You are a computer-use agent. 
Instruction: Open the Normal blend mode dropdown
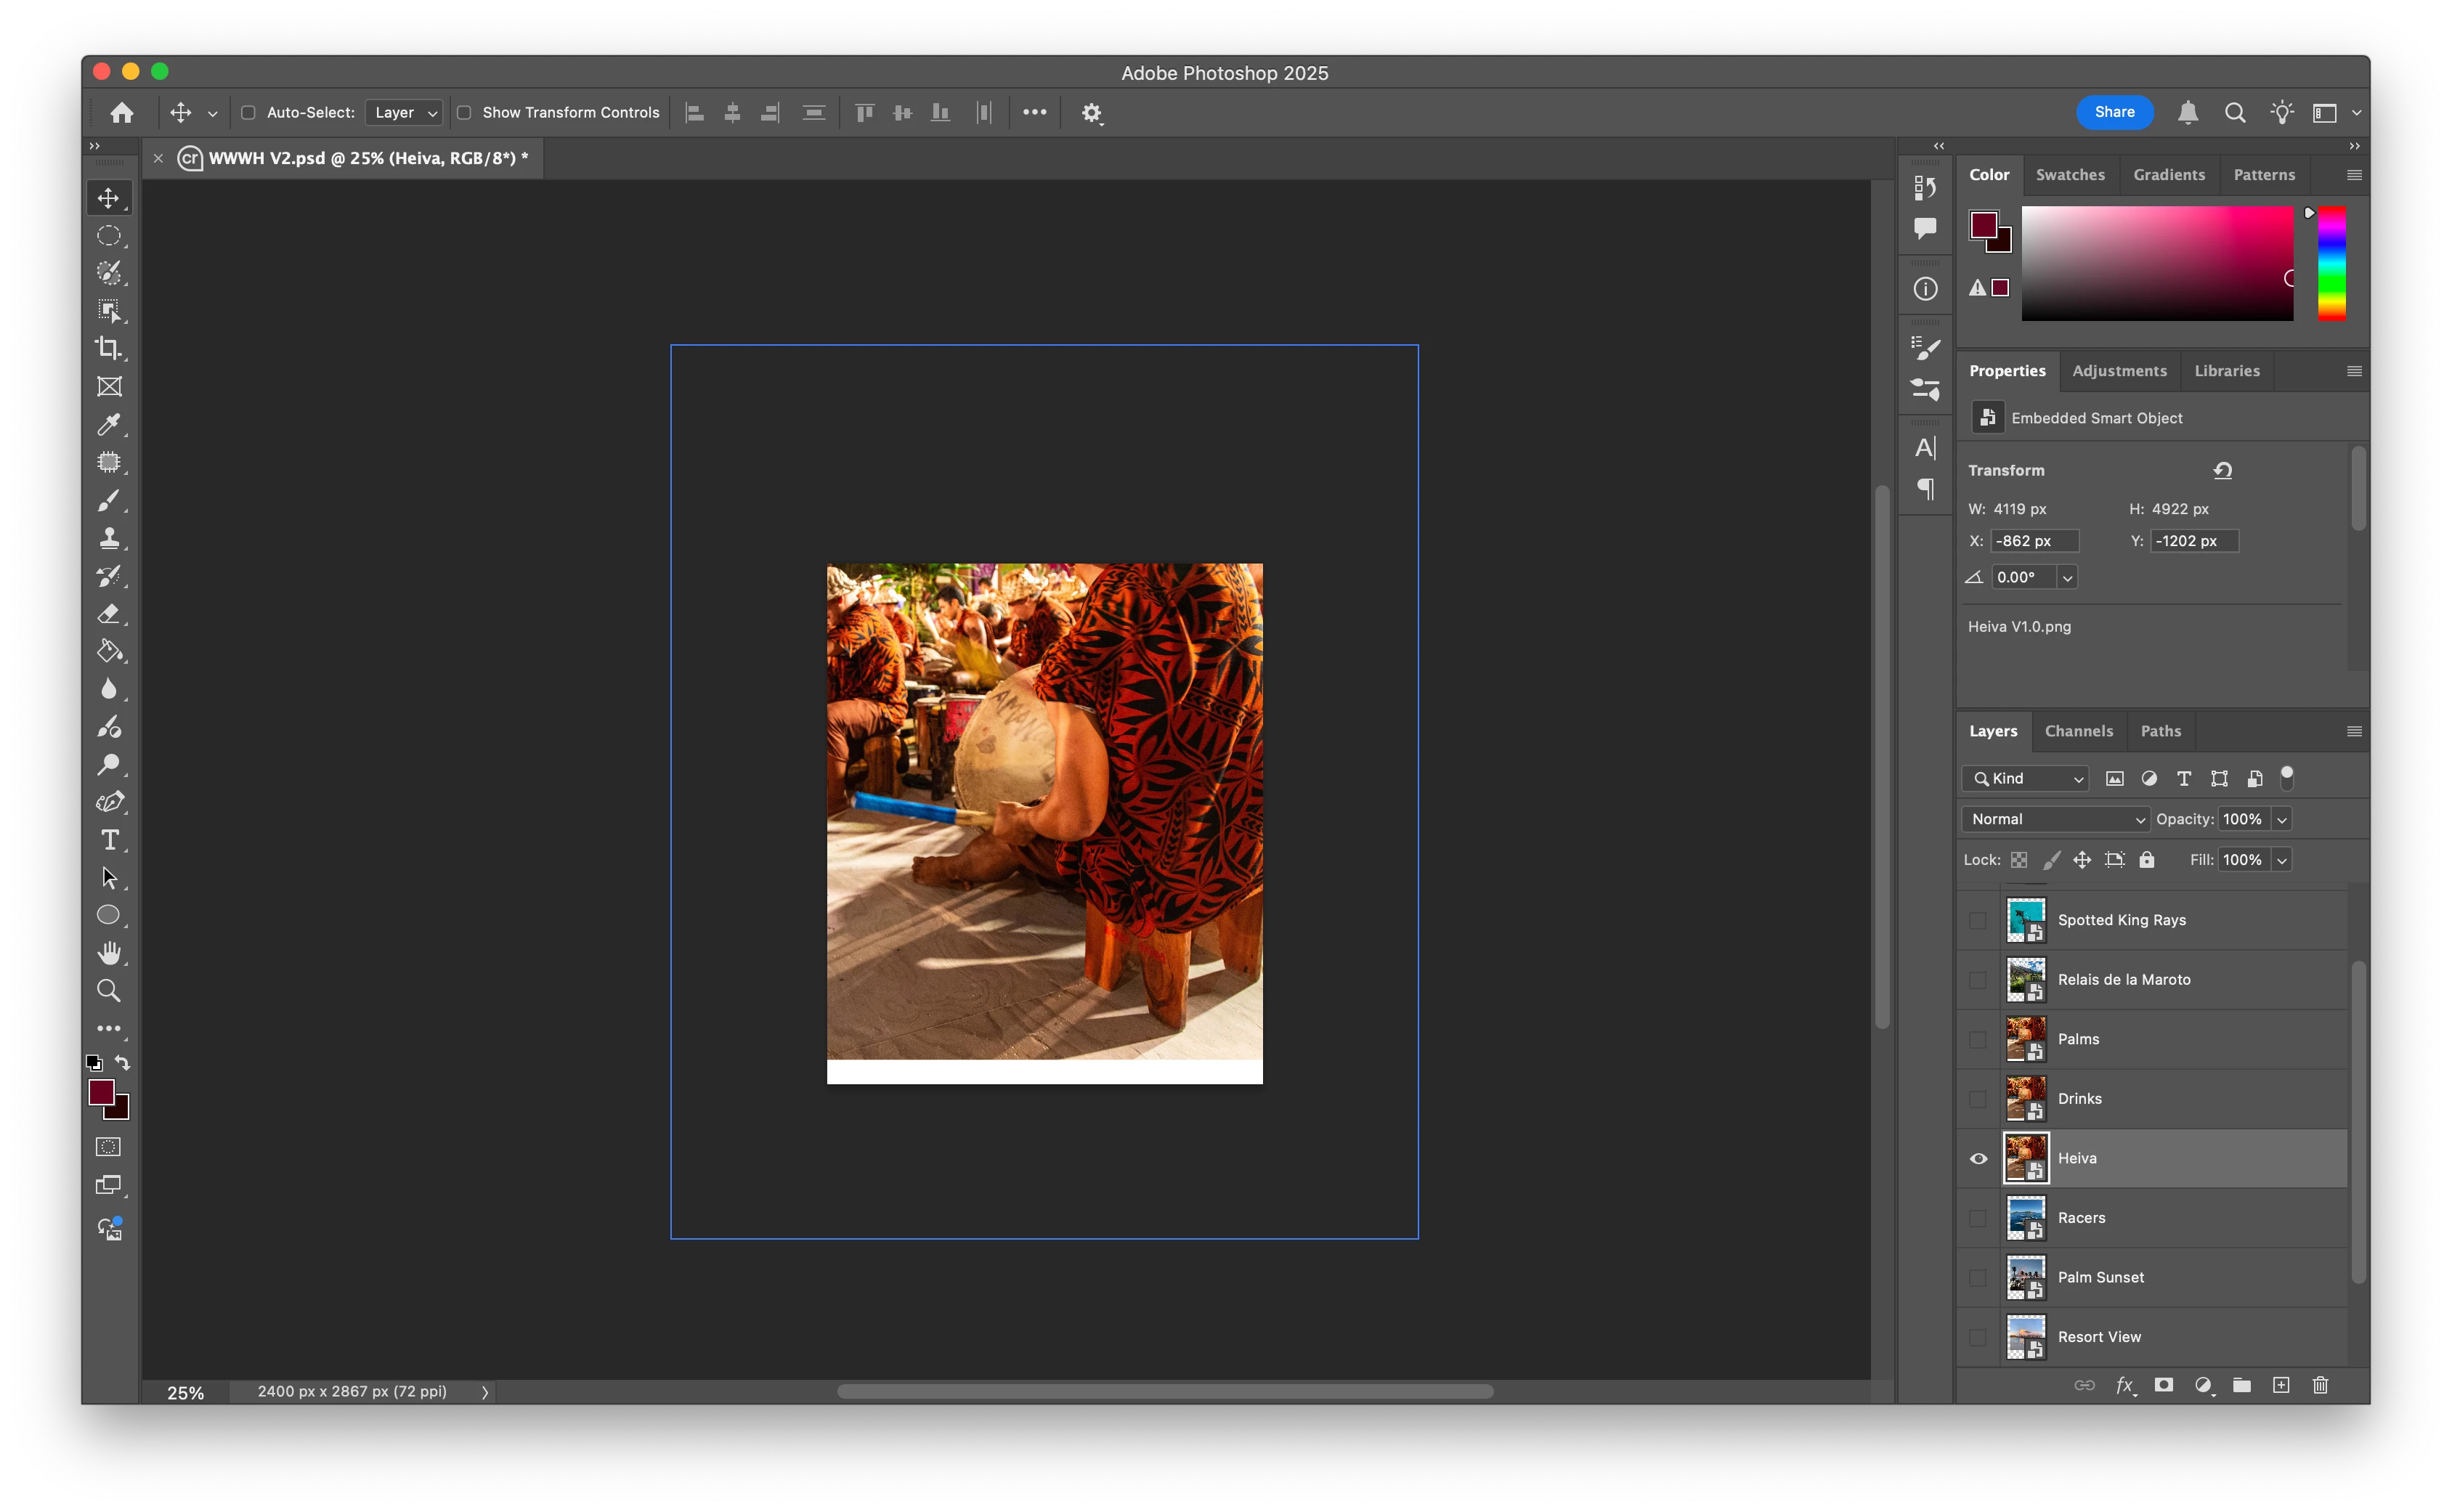click(2055, 819)
